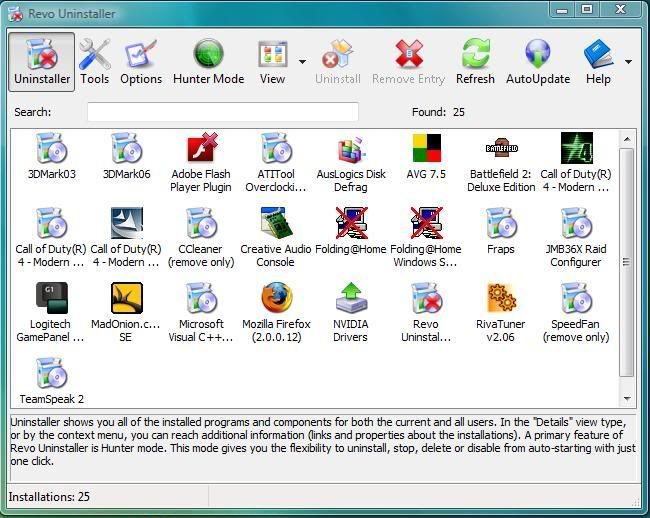Screen dimensions: 650x518
Task: Click the scroll up arrow of the program list
Action: point(627,139)
